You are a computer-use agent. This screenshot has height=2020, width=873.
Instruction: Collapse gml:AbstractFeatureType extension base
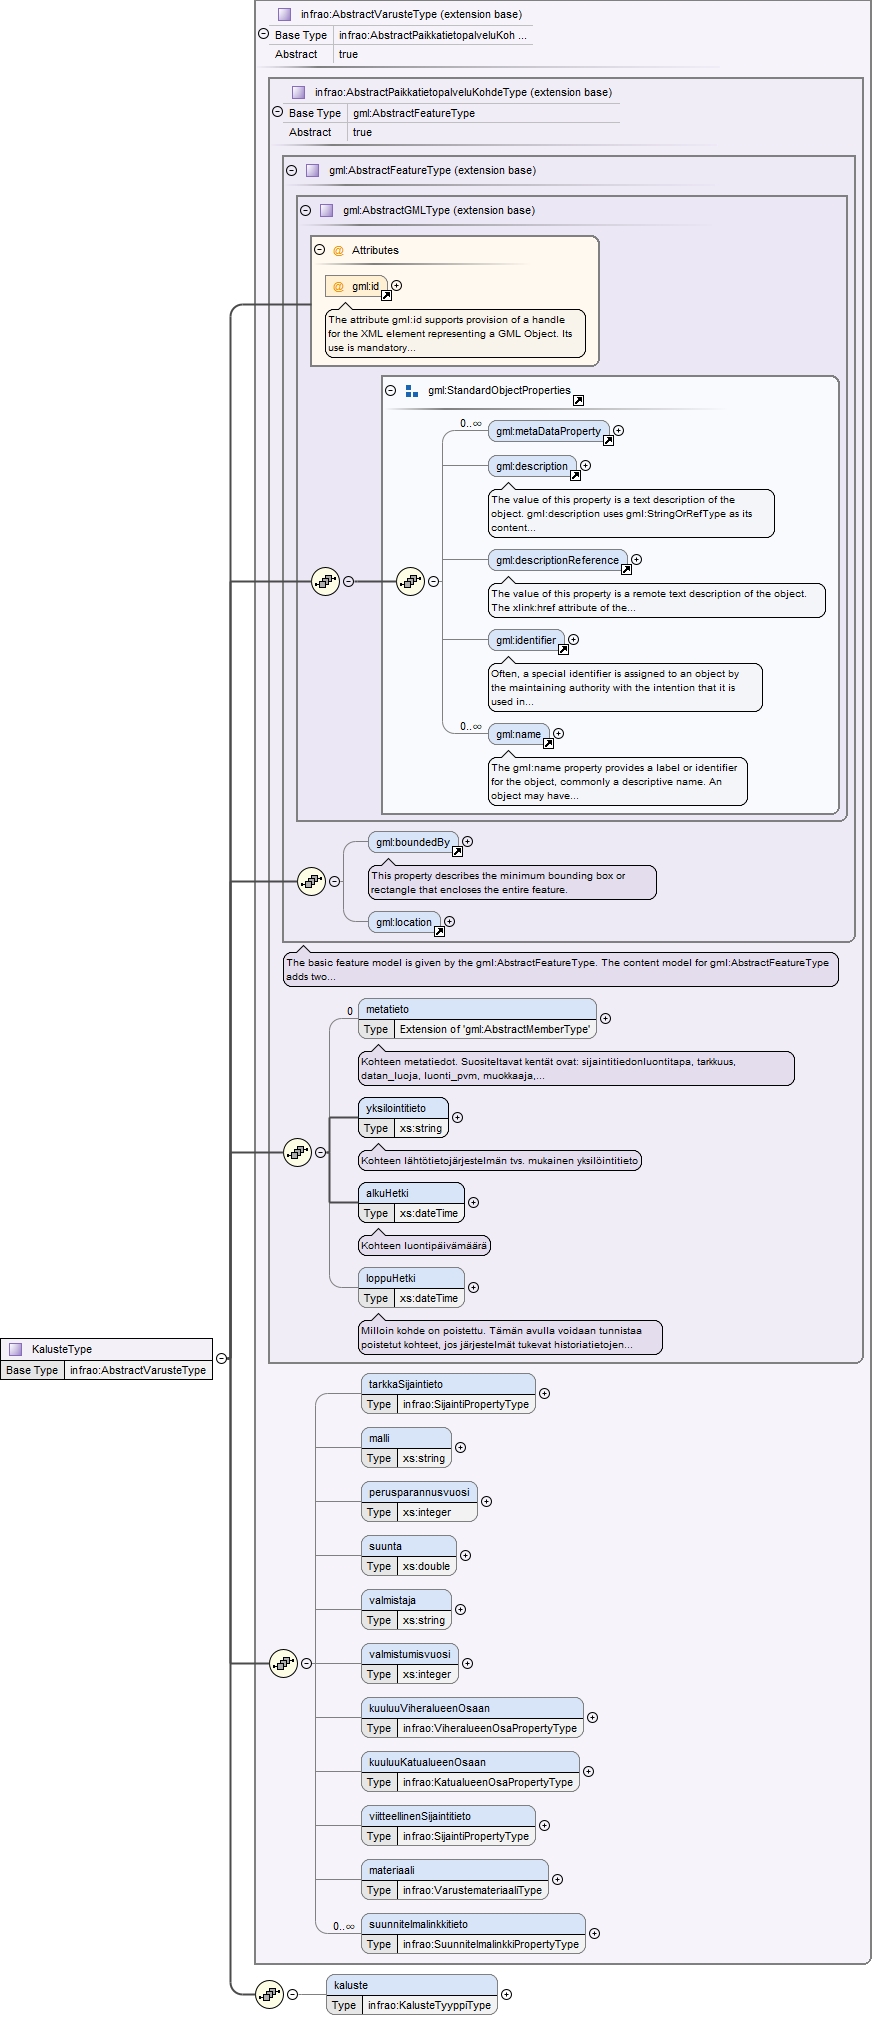tap(291, 170)
